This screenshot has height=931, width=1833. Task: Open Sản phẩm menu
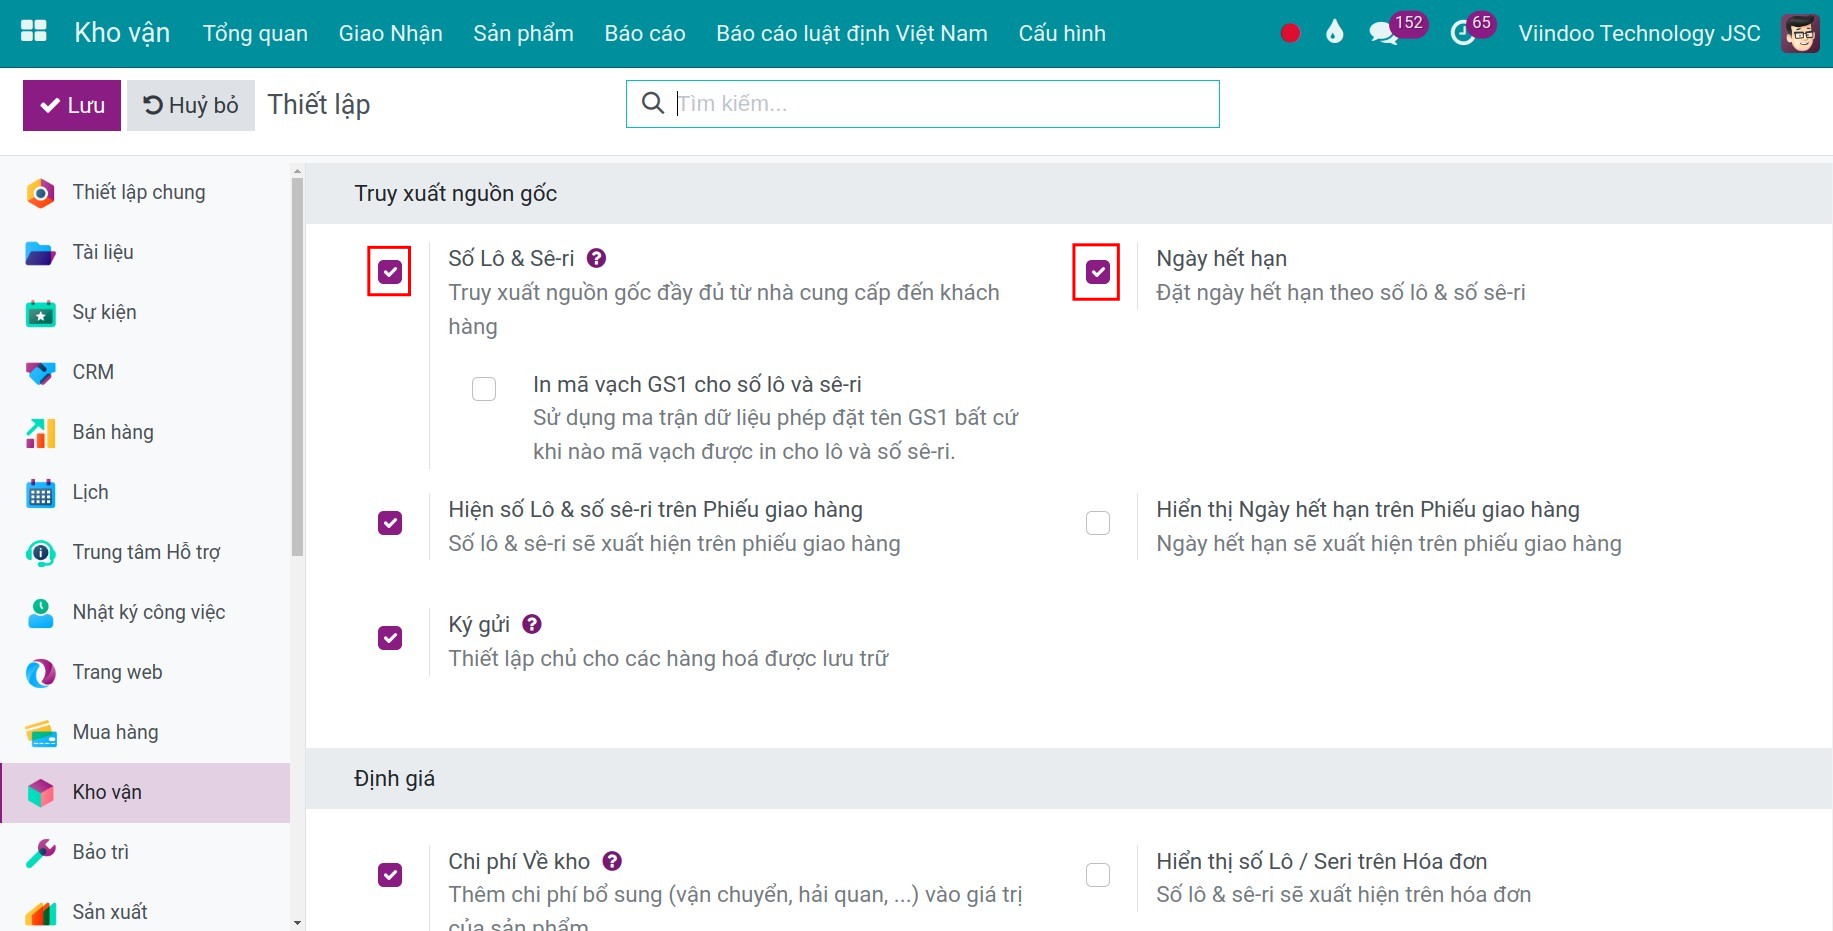[523, 33]
